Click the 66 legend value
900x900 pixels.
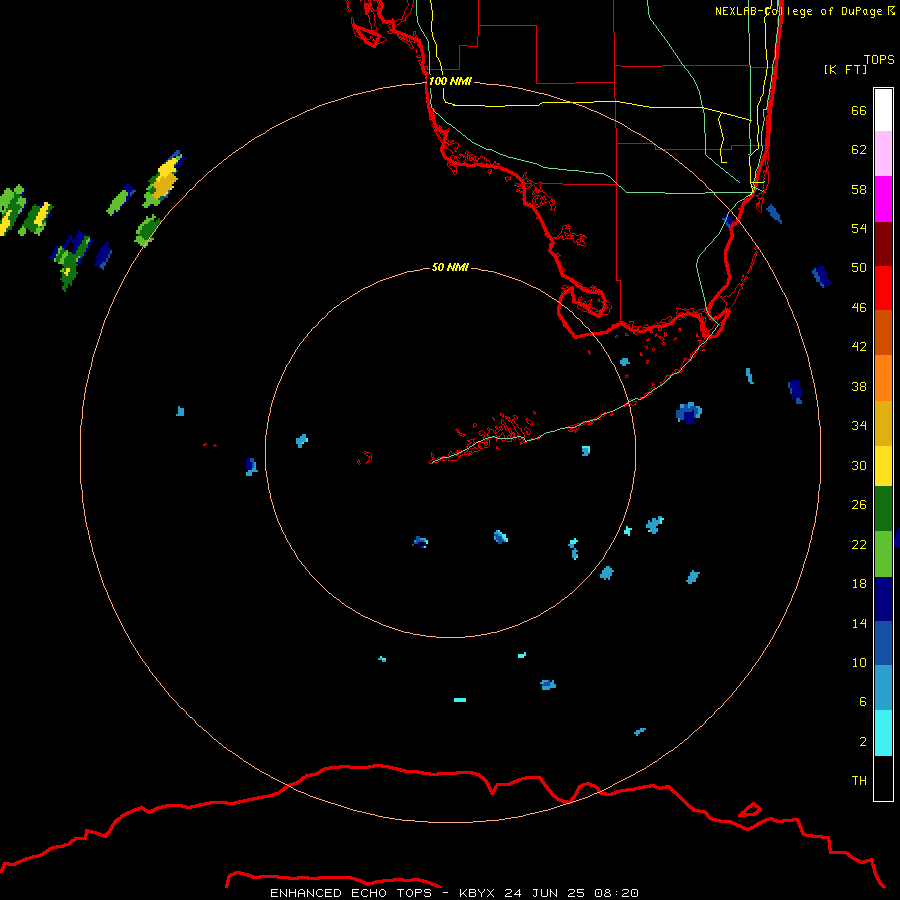pos(859,110)
